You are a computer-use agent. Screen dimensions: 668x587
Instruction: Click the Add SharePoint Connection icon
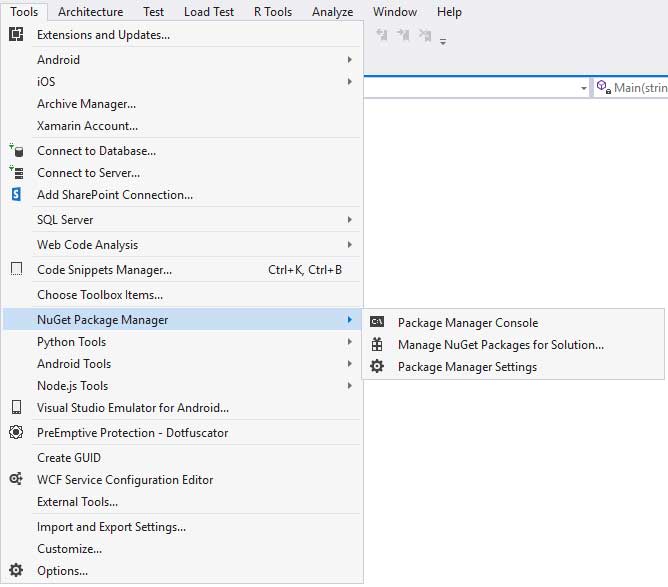(16, 195)
